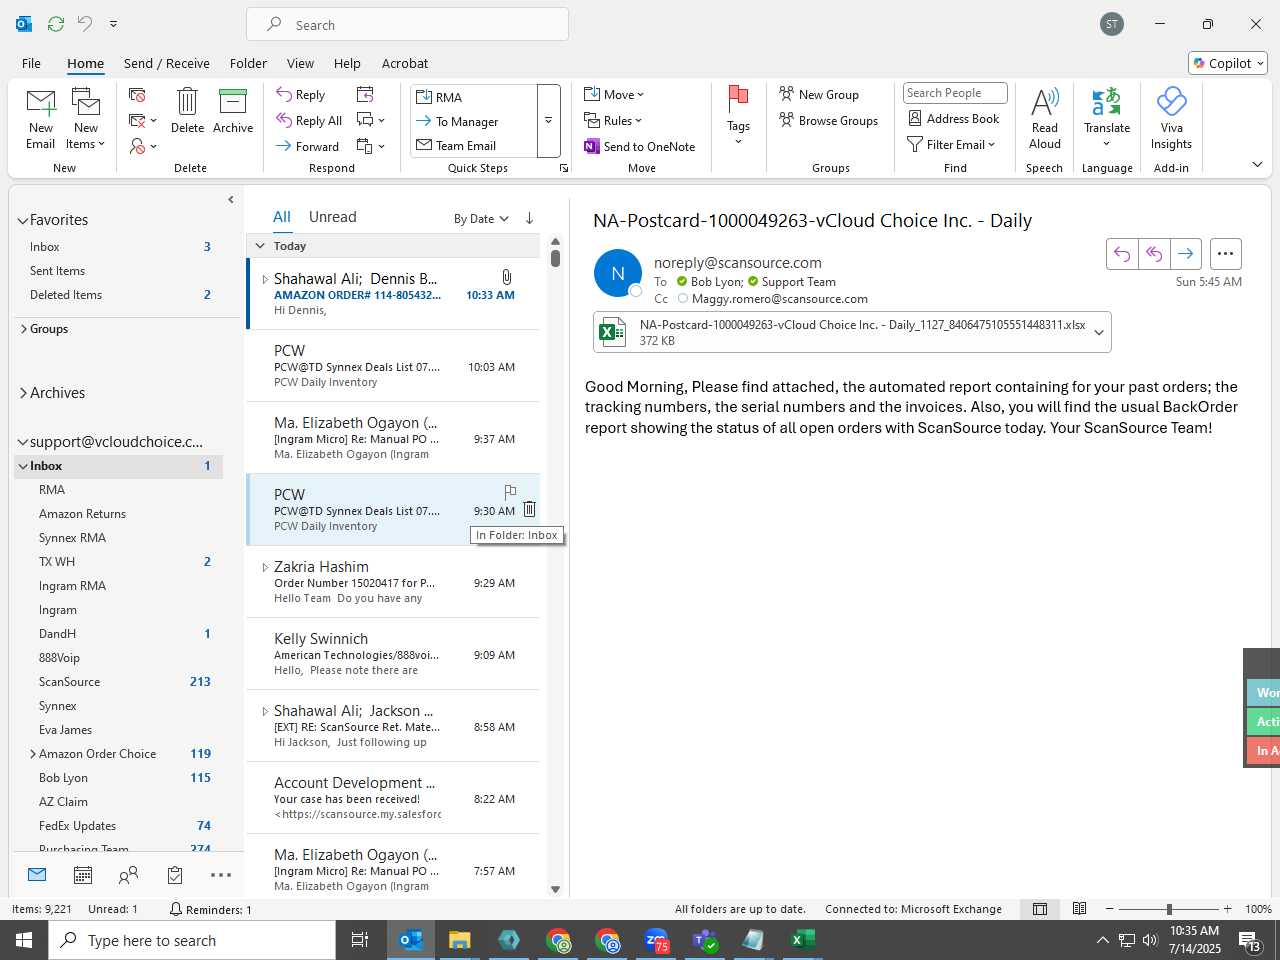
Task: Click Reply All in the Respond group
Action: (x=309, y=120)
